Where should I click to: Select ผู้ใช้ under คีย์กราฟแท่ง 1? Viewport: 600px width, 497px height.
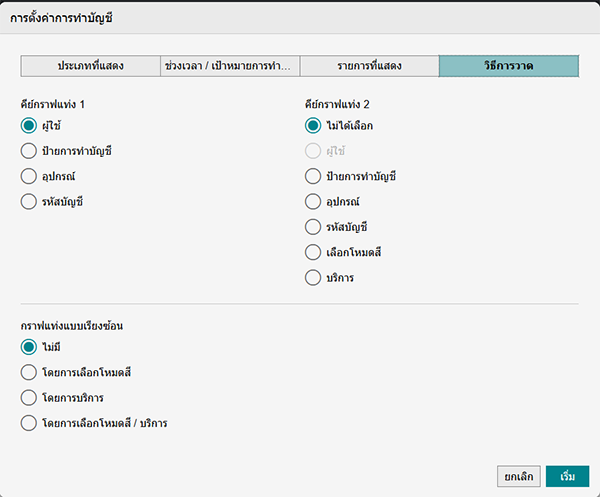(x=29, y=126)
